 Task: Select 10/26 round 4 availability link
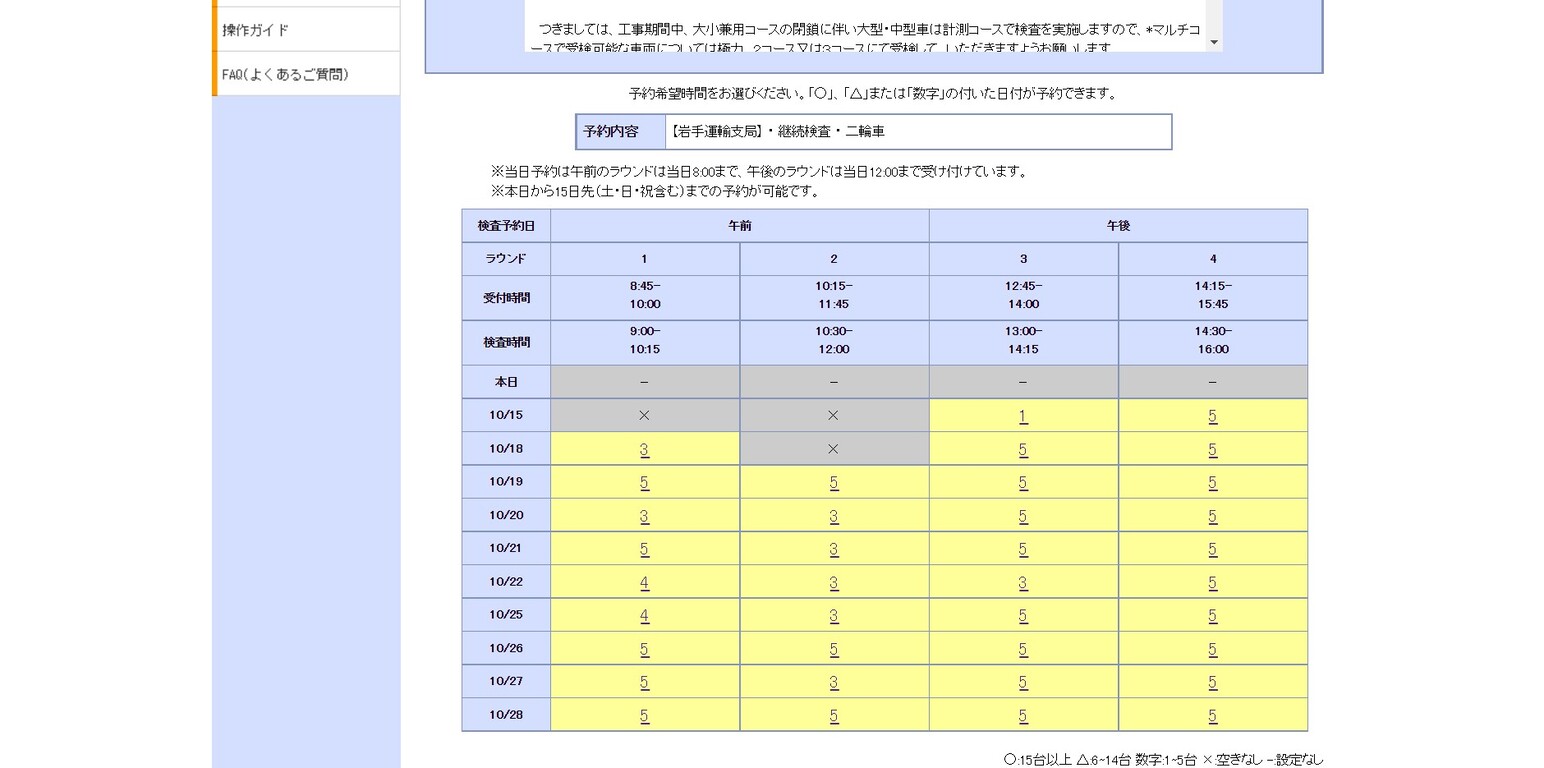pyautogui.click(x=1213, y=649)
